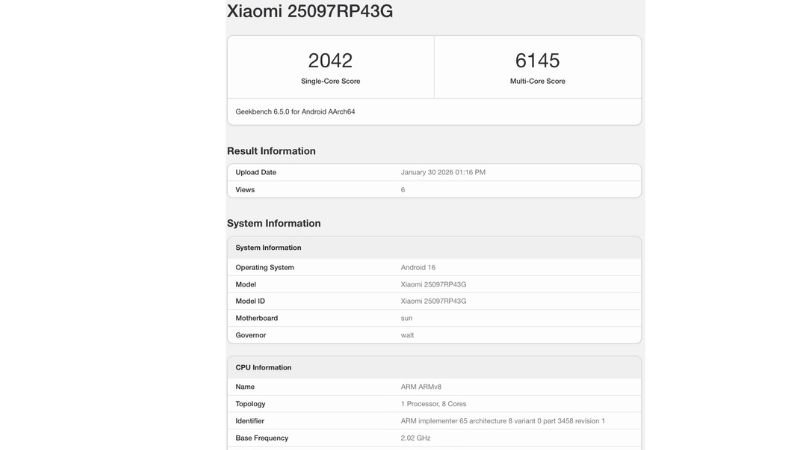Viewport: 800px width, 450px height.
Task: Select the 1 Processor, 8 Cores value
Action: click(433, 404)
